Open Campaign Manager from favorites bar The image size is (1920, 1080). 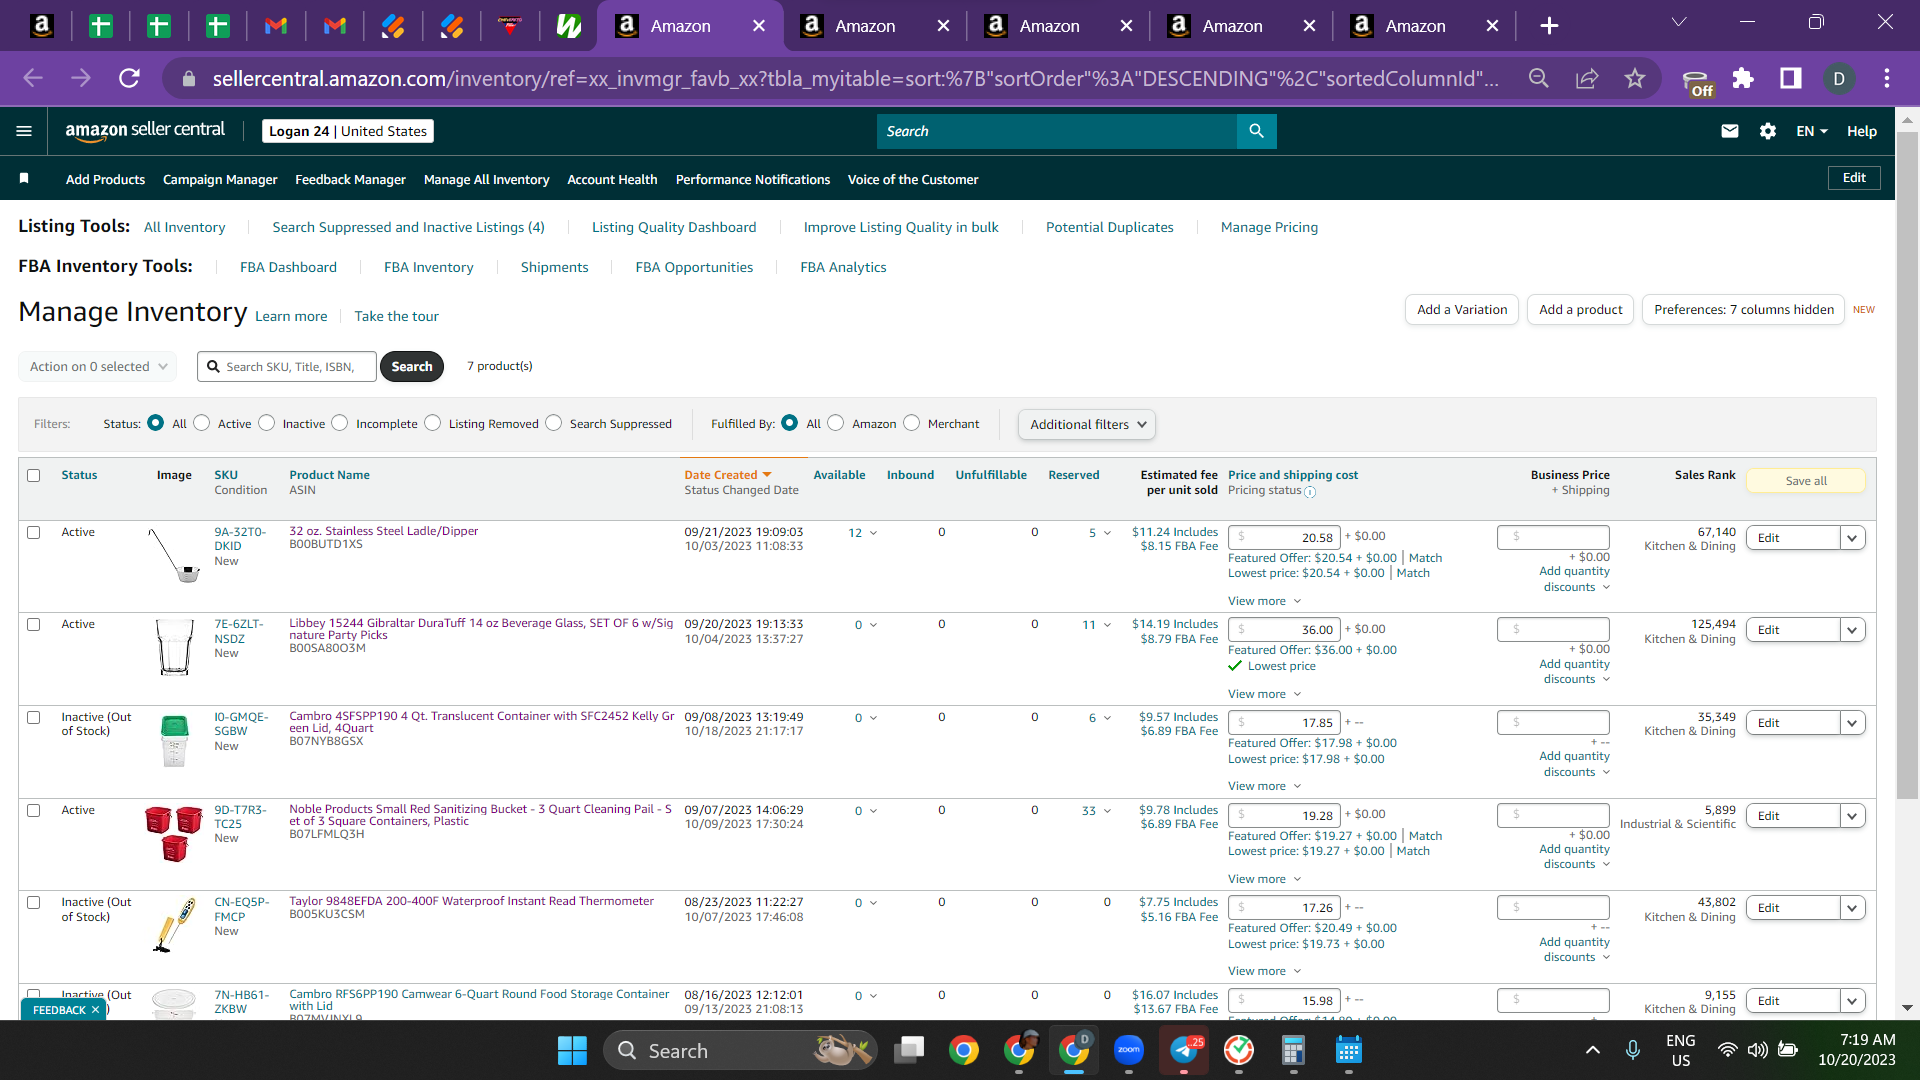(220, 180)
